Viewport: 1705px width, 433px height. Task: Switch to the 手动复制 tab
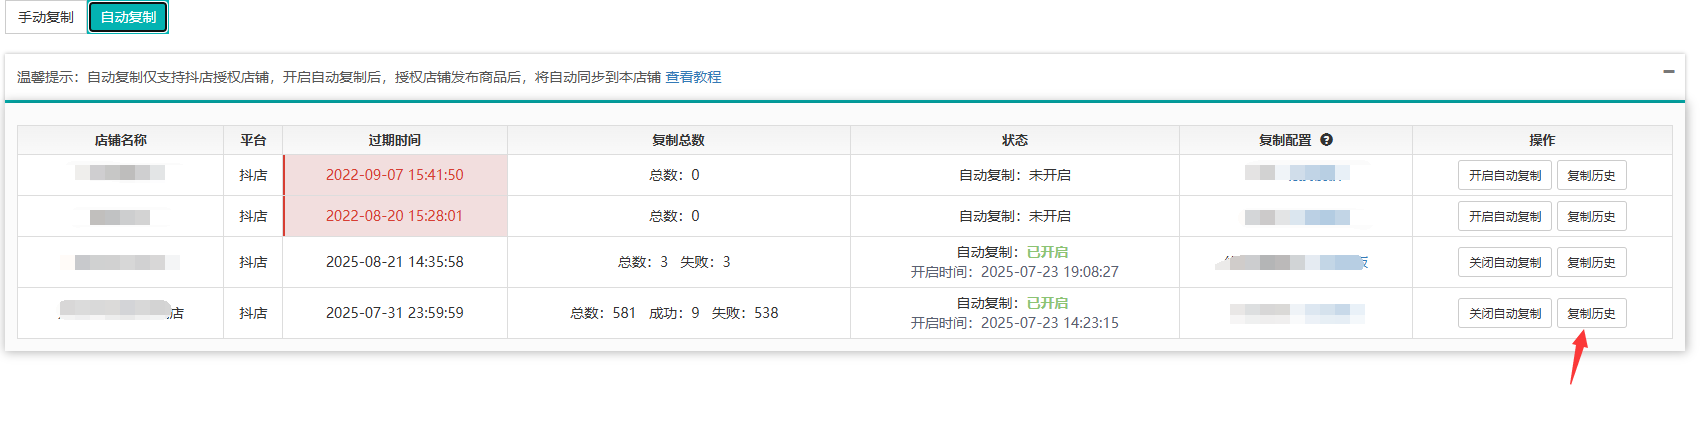coord(46,17)
